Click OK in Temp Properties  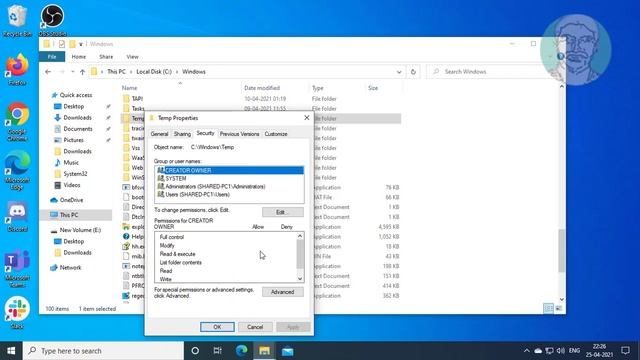pyautogui.click(x=217, y=327)
